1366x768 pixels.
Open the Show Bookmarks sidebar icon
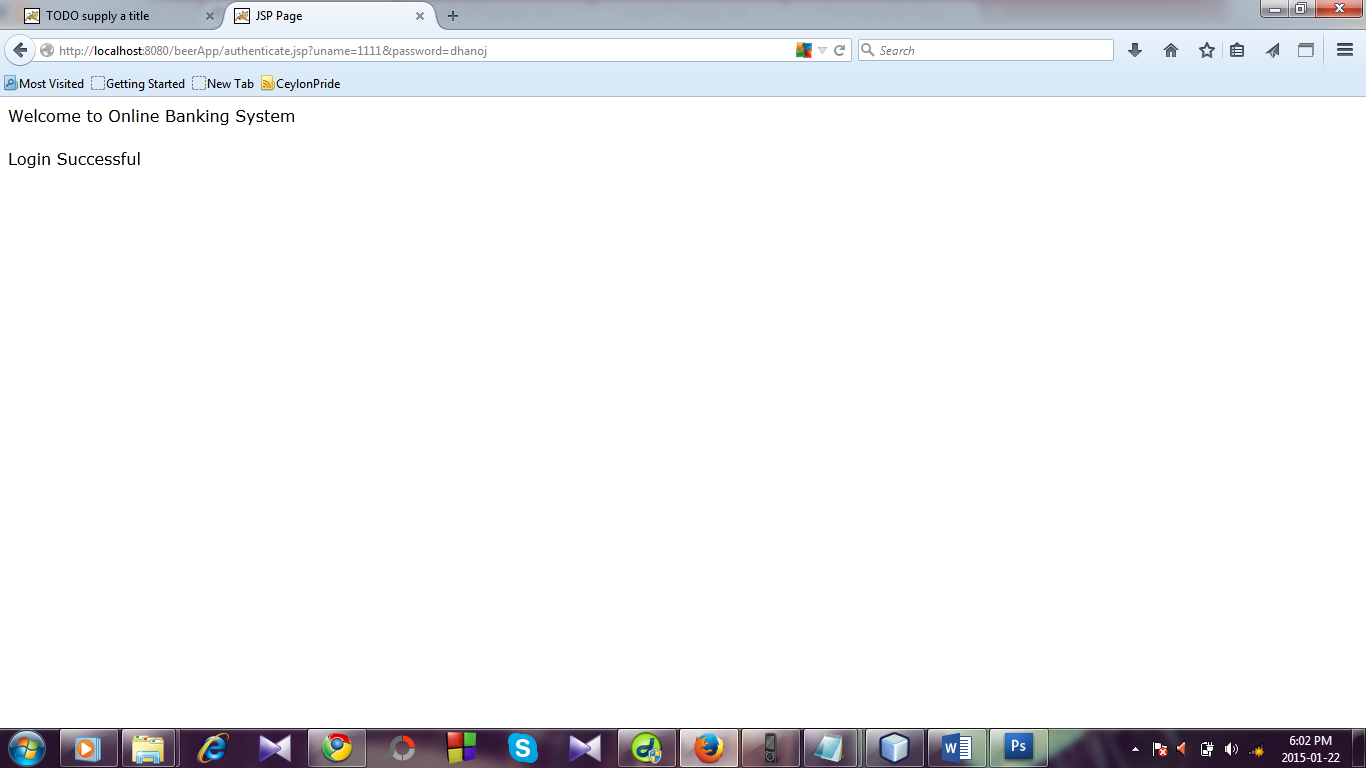pos(1237,49)
